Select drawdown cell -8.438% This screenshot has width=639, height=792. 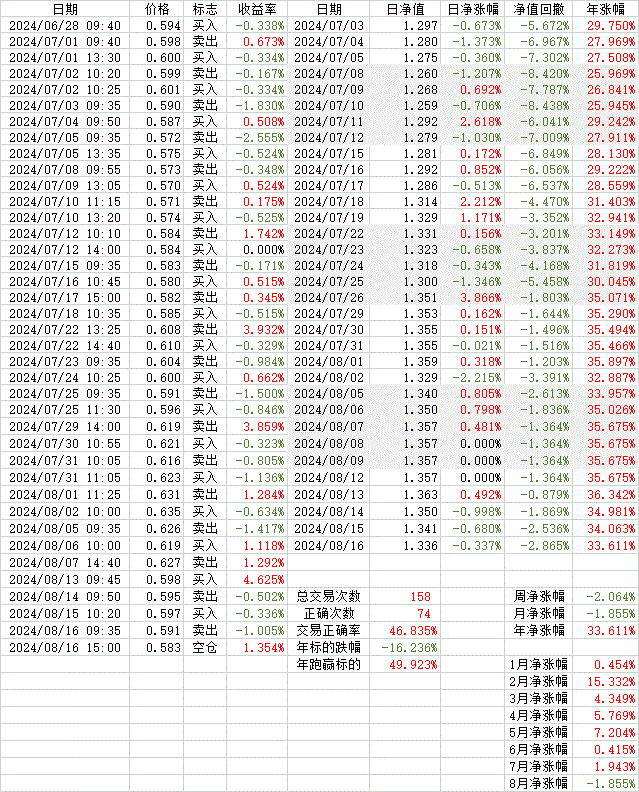(x=545, y=106)
